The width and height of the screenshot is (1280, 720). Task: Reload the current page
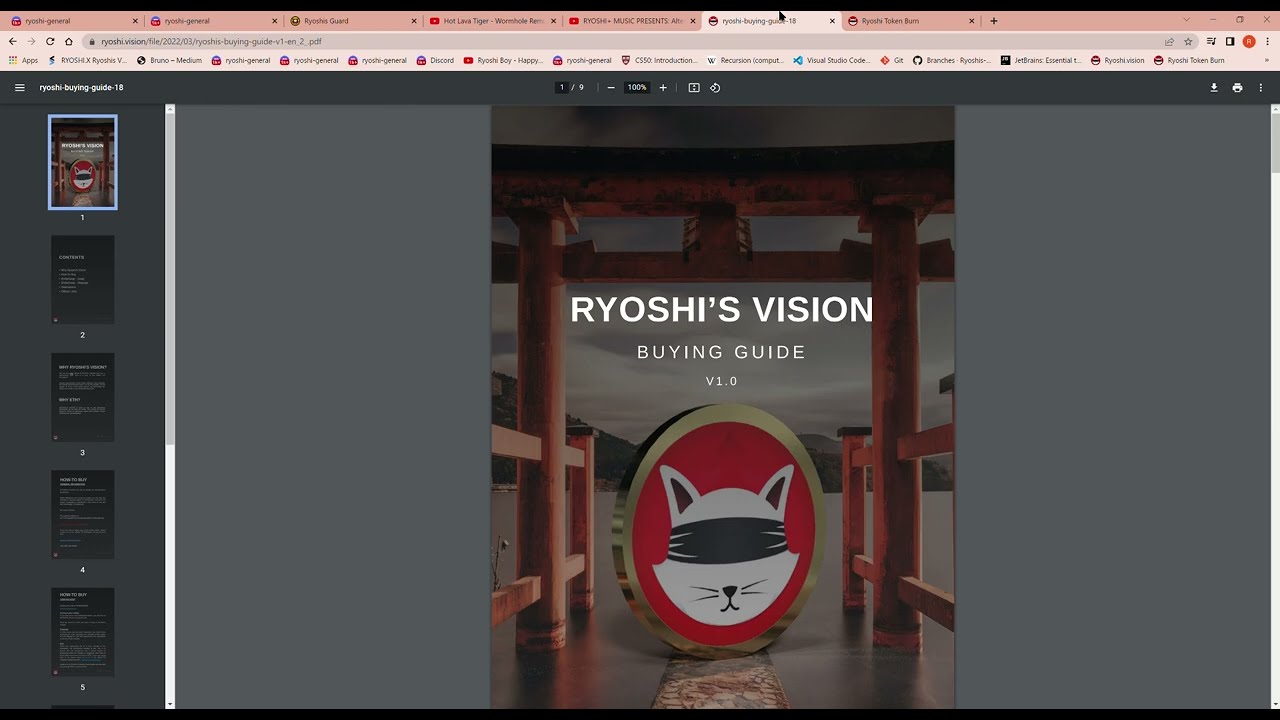pyautogui.click(x=50, y=41)
